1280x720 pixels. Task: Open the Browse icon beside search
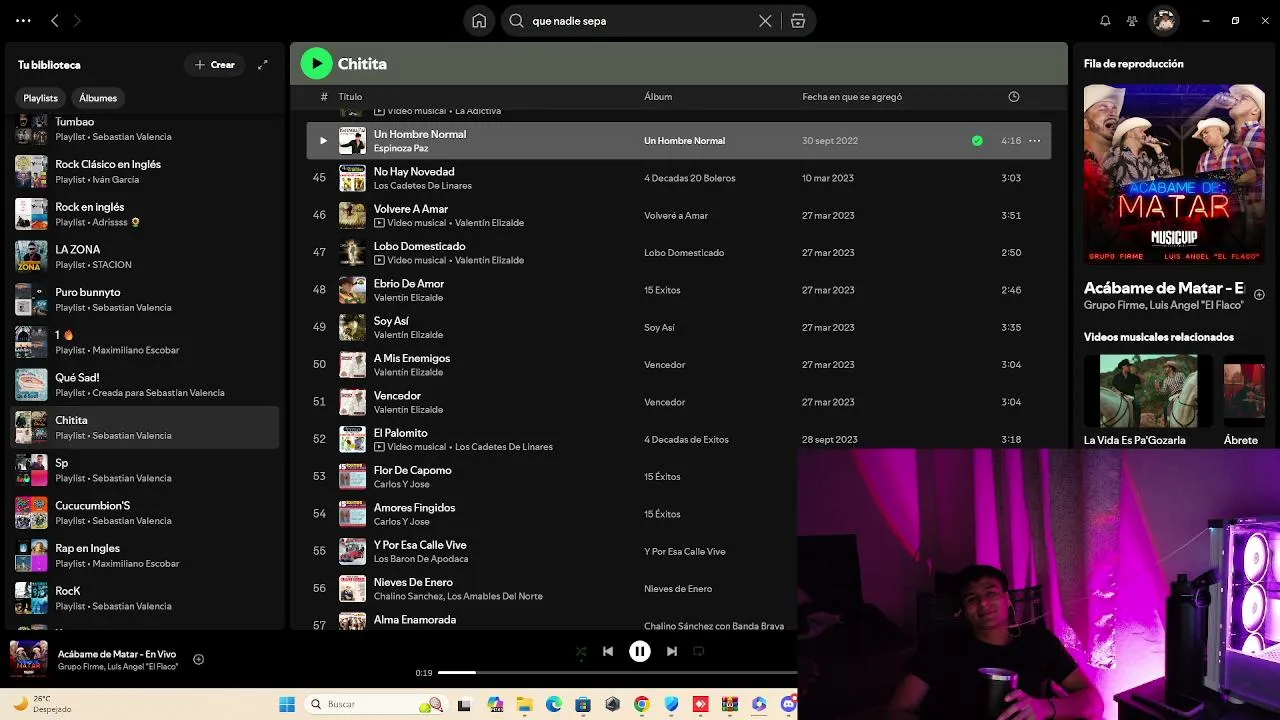pos(797,20)
